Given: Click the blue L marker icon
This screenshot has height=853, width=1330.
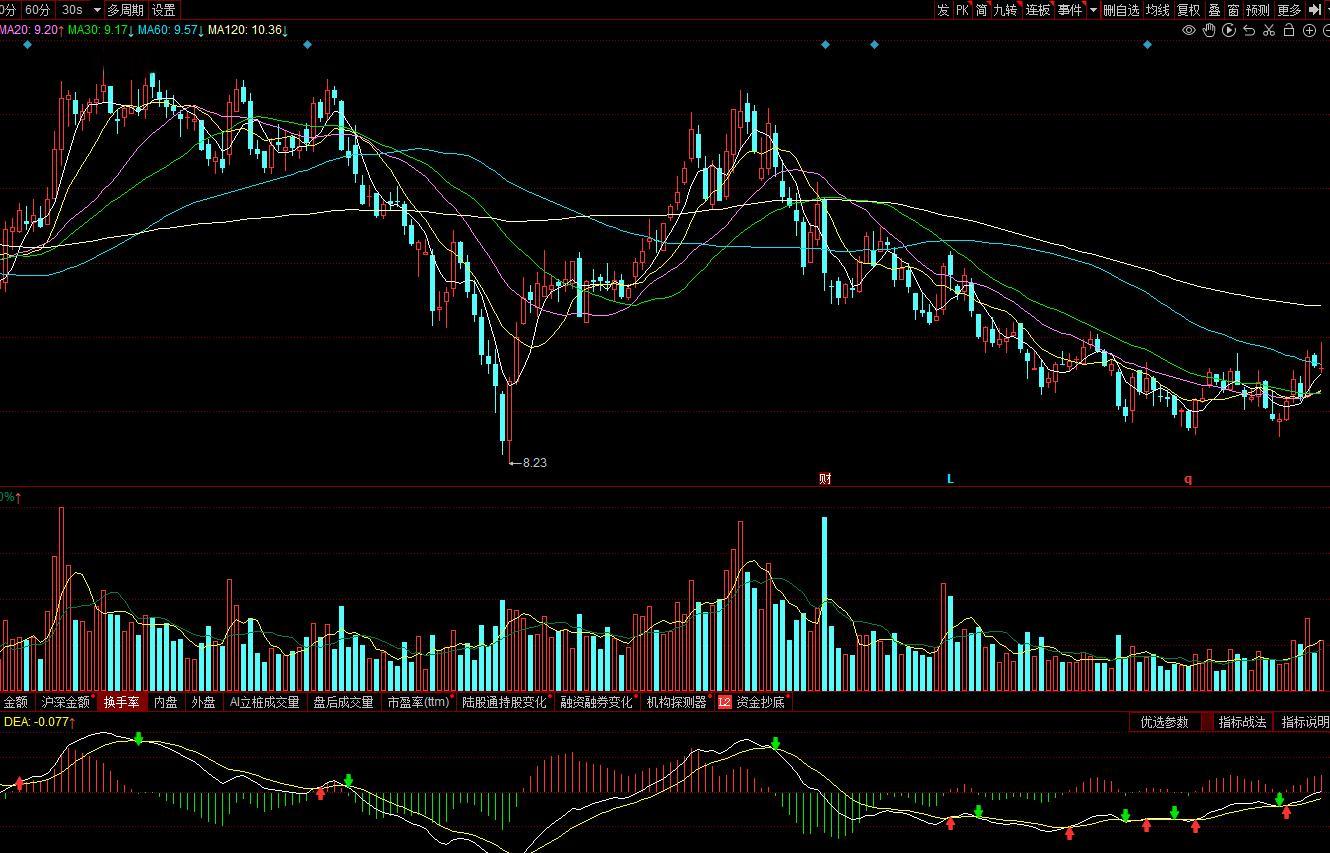Looking at the screenshot, I should [x=950, y=479].
